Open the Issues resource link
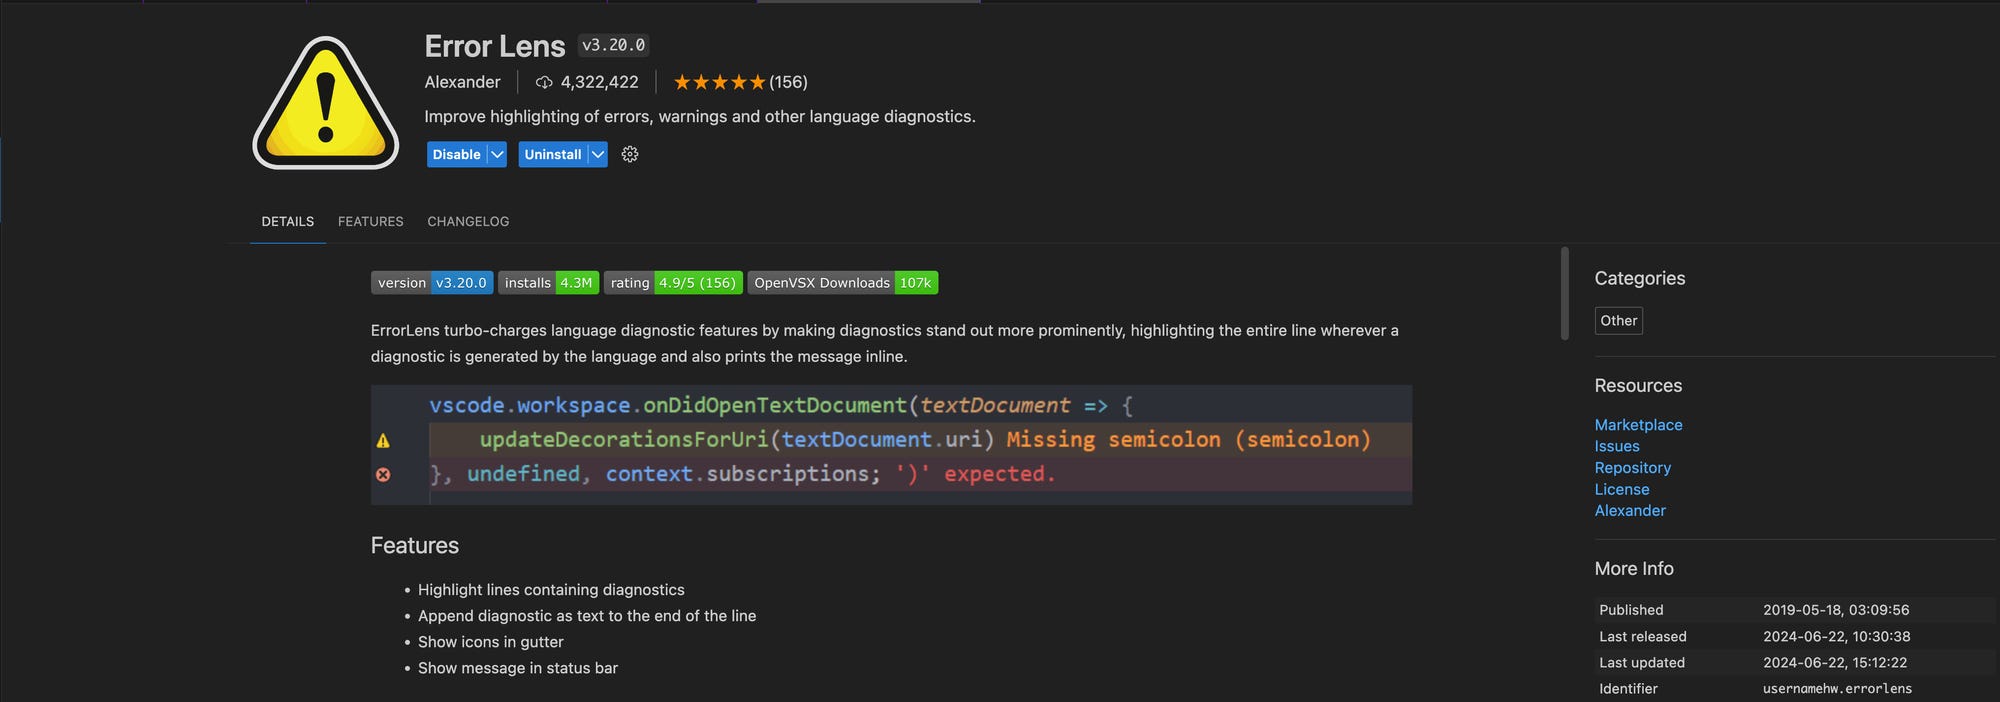The image size is (2000, 702). click(x=1617, y=446)
